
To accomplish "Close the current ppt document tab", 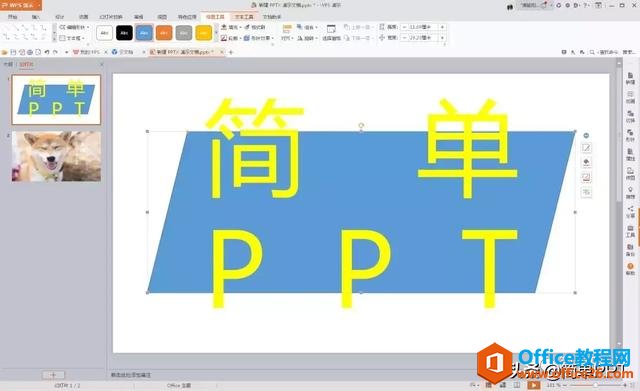I will pos(222,52).
